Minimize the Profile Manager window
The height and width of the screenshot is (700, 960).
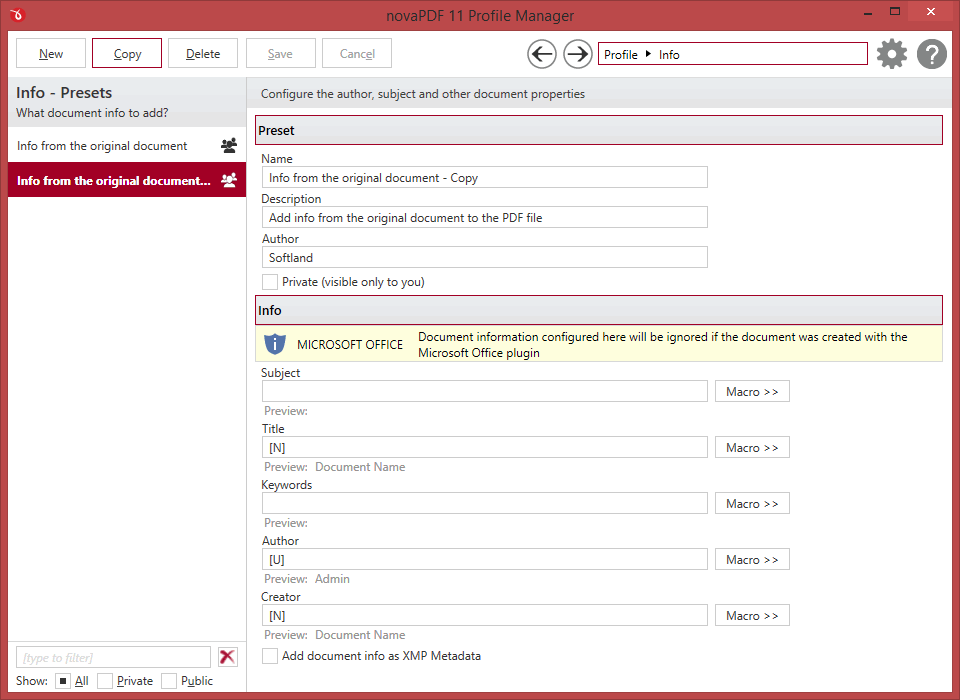pyautogui.click(x=868, y=12)
